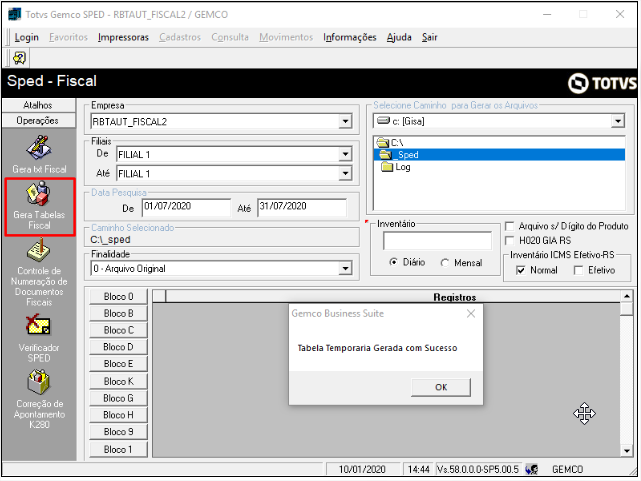Click the Bloco B button
The image size is (641, 481).
tap(118, 313)
